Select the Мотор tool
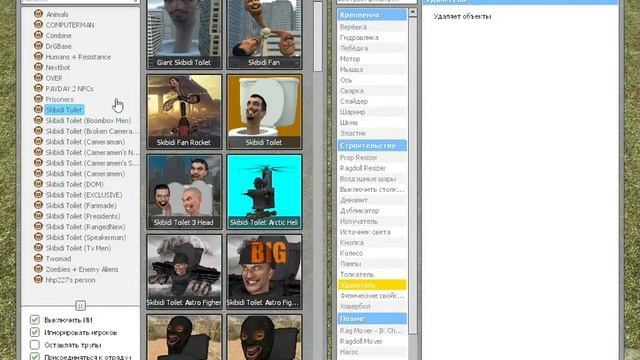Screen dimensions: 640x360 point(372,59)
